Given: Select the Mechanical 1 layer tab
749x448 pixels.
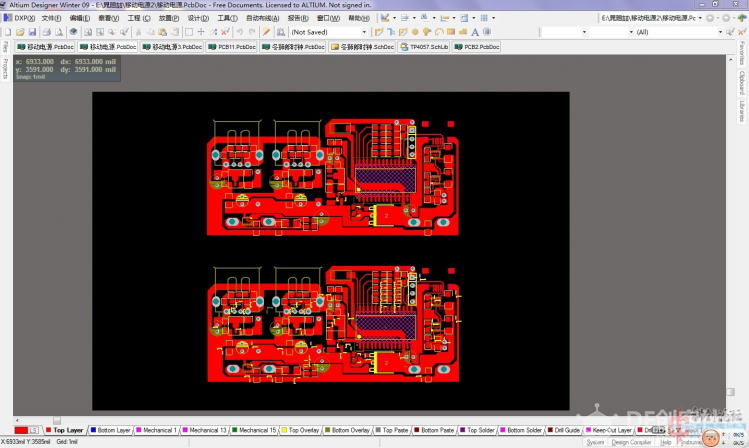Looking at the screenshot, I should 156,430.
